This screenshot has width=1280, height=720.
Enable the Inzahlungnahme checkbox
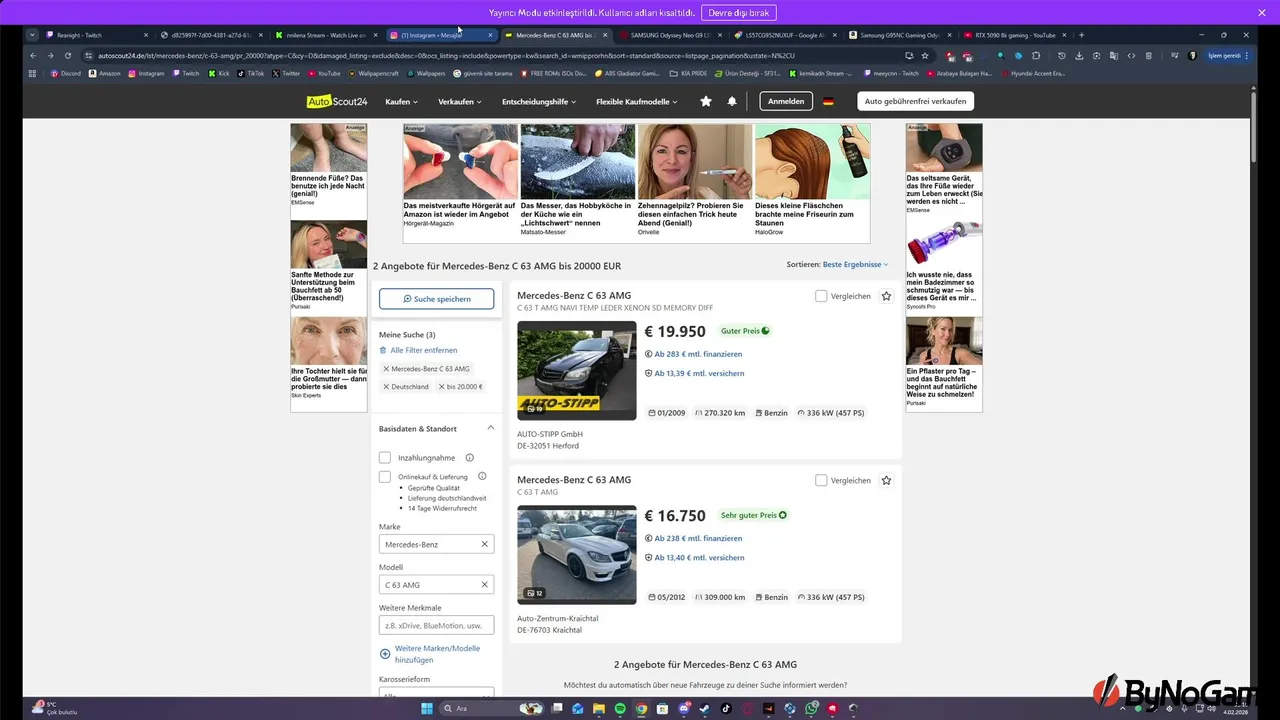tap(385, 457)
